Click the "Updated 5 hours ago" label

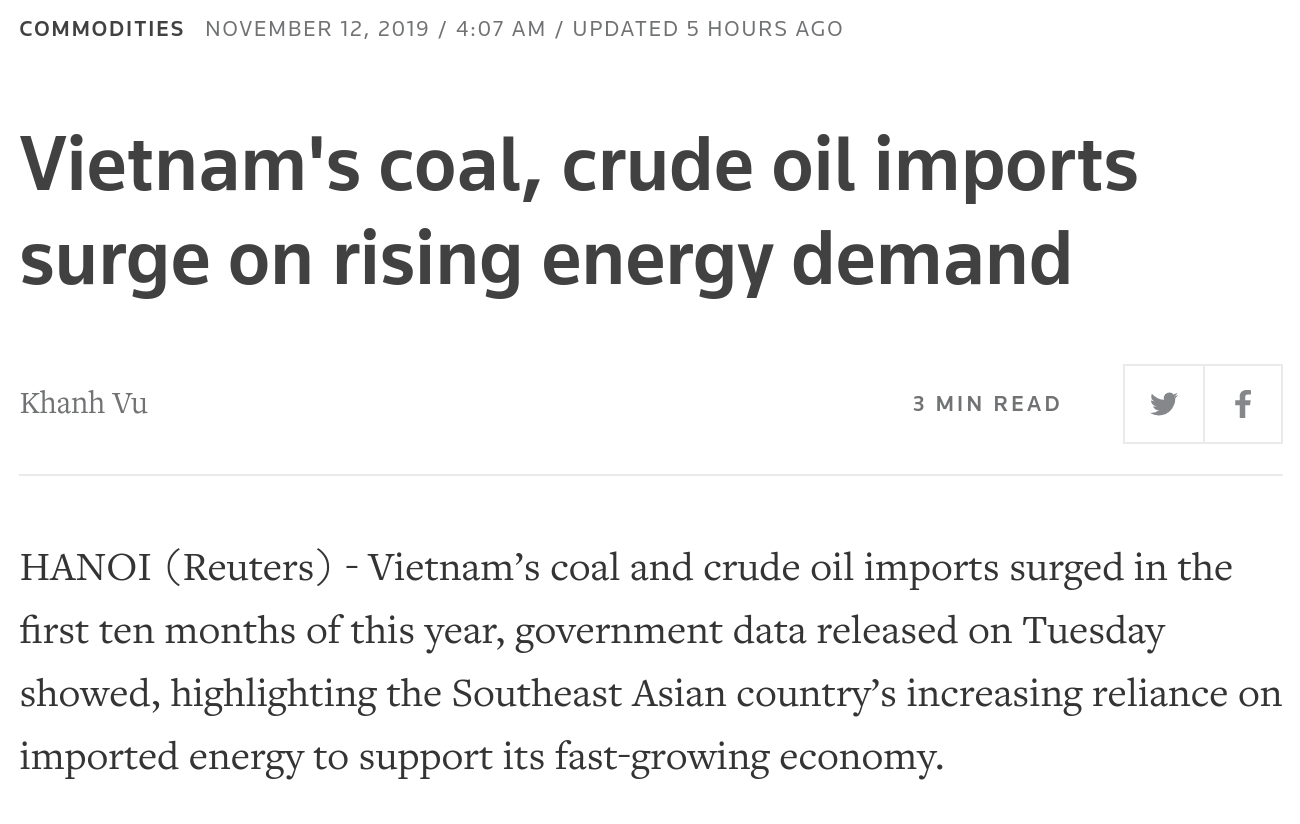click(708, 29)
